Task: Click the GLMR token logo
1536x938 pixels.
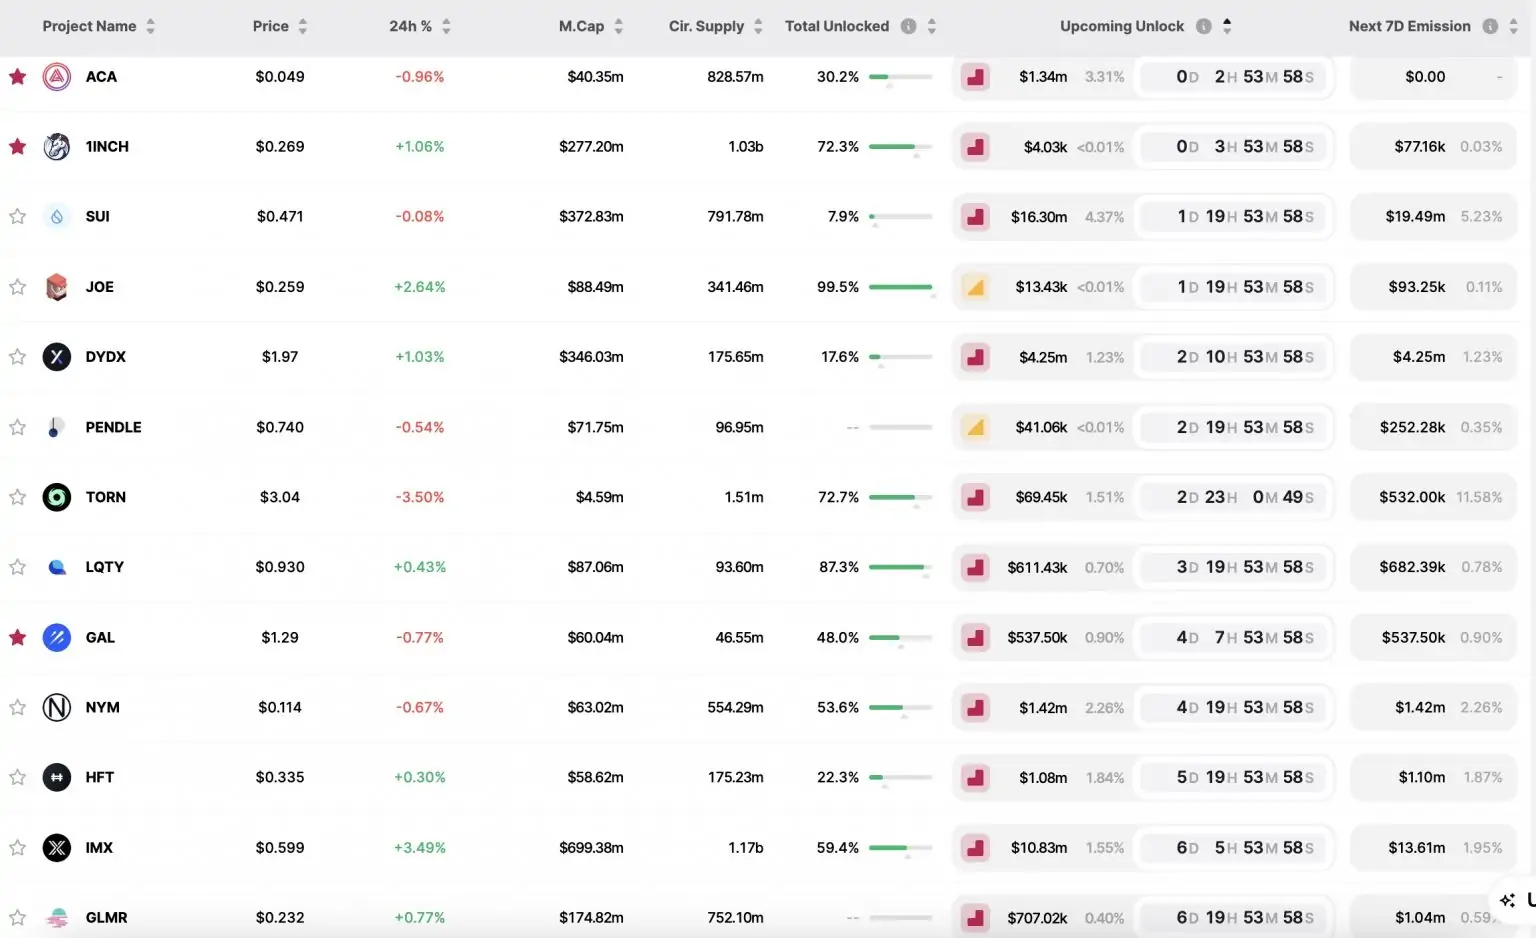Action: pos(57,918)
